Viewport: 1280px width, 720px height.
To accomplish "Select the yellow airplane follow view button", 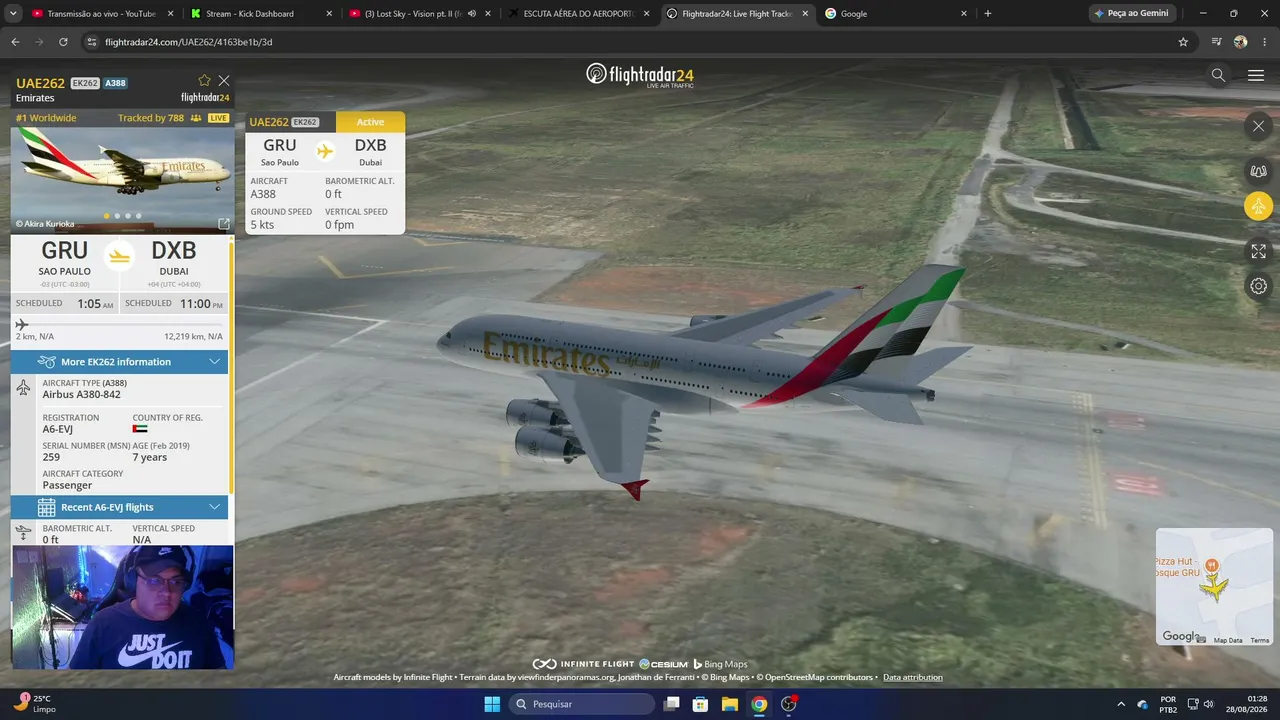I will [1258, 206].
